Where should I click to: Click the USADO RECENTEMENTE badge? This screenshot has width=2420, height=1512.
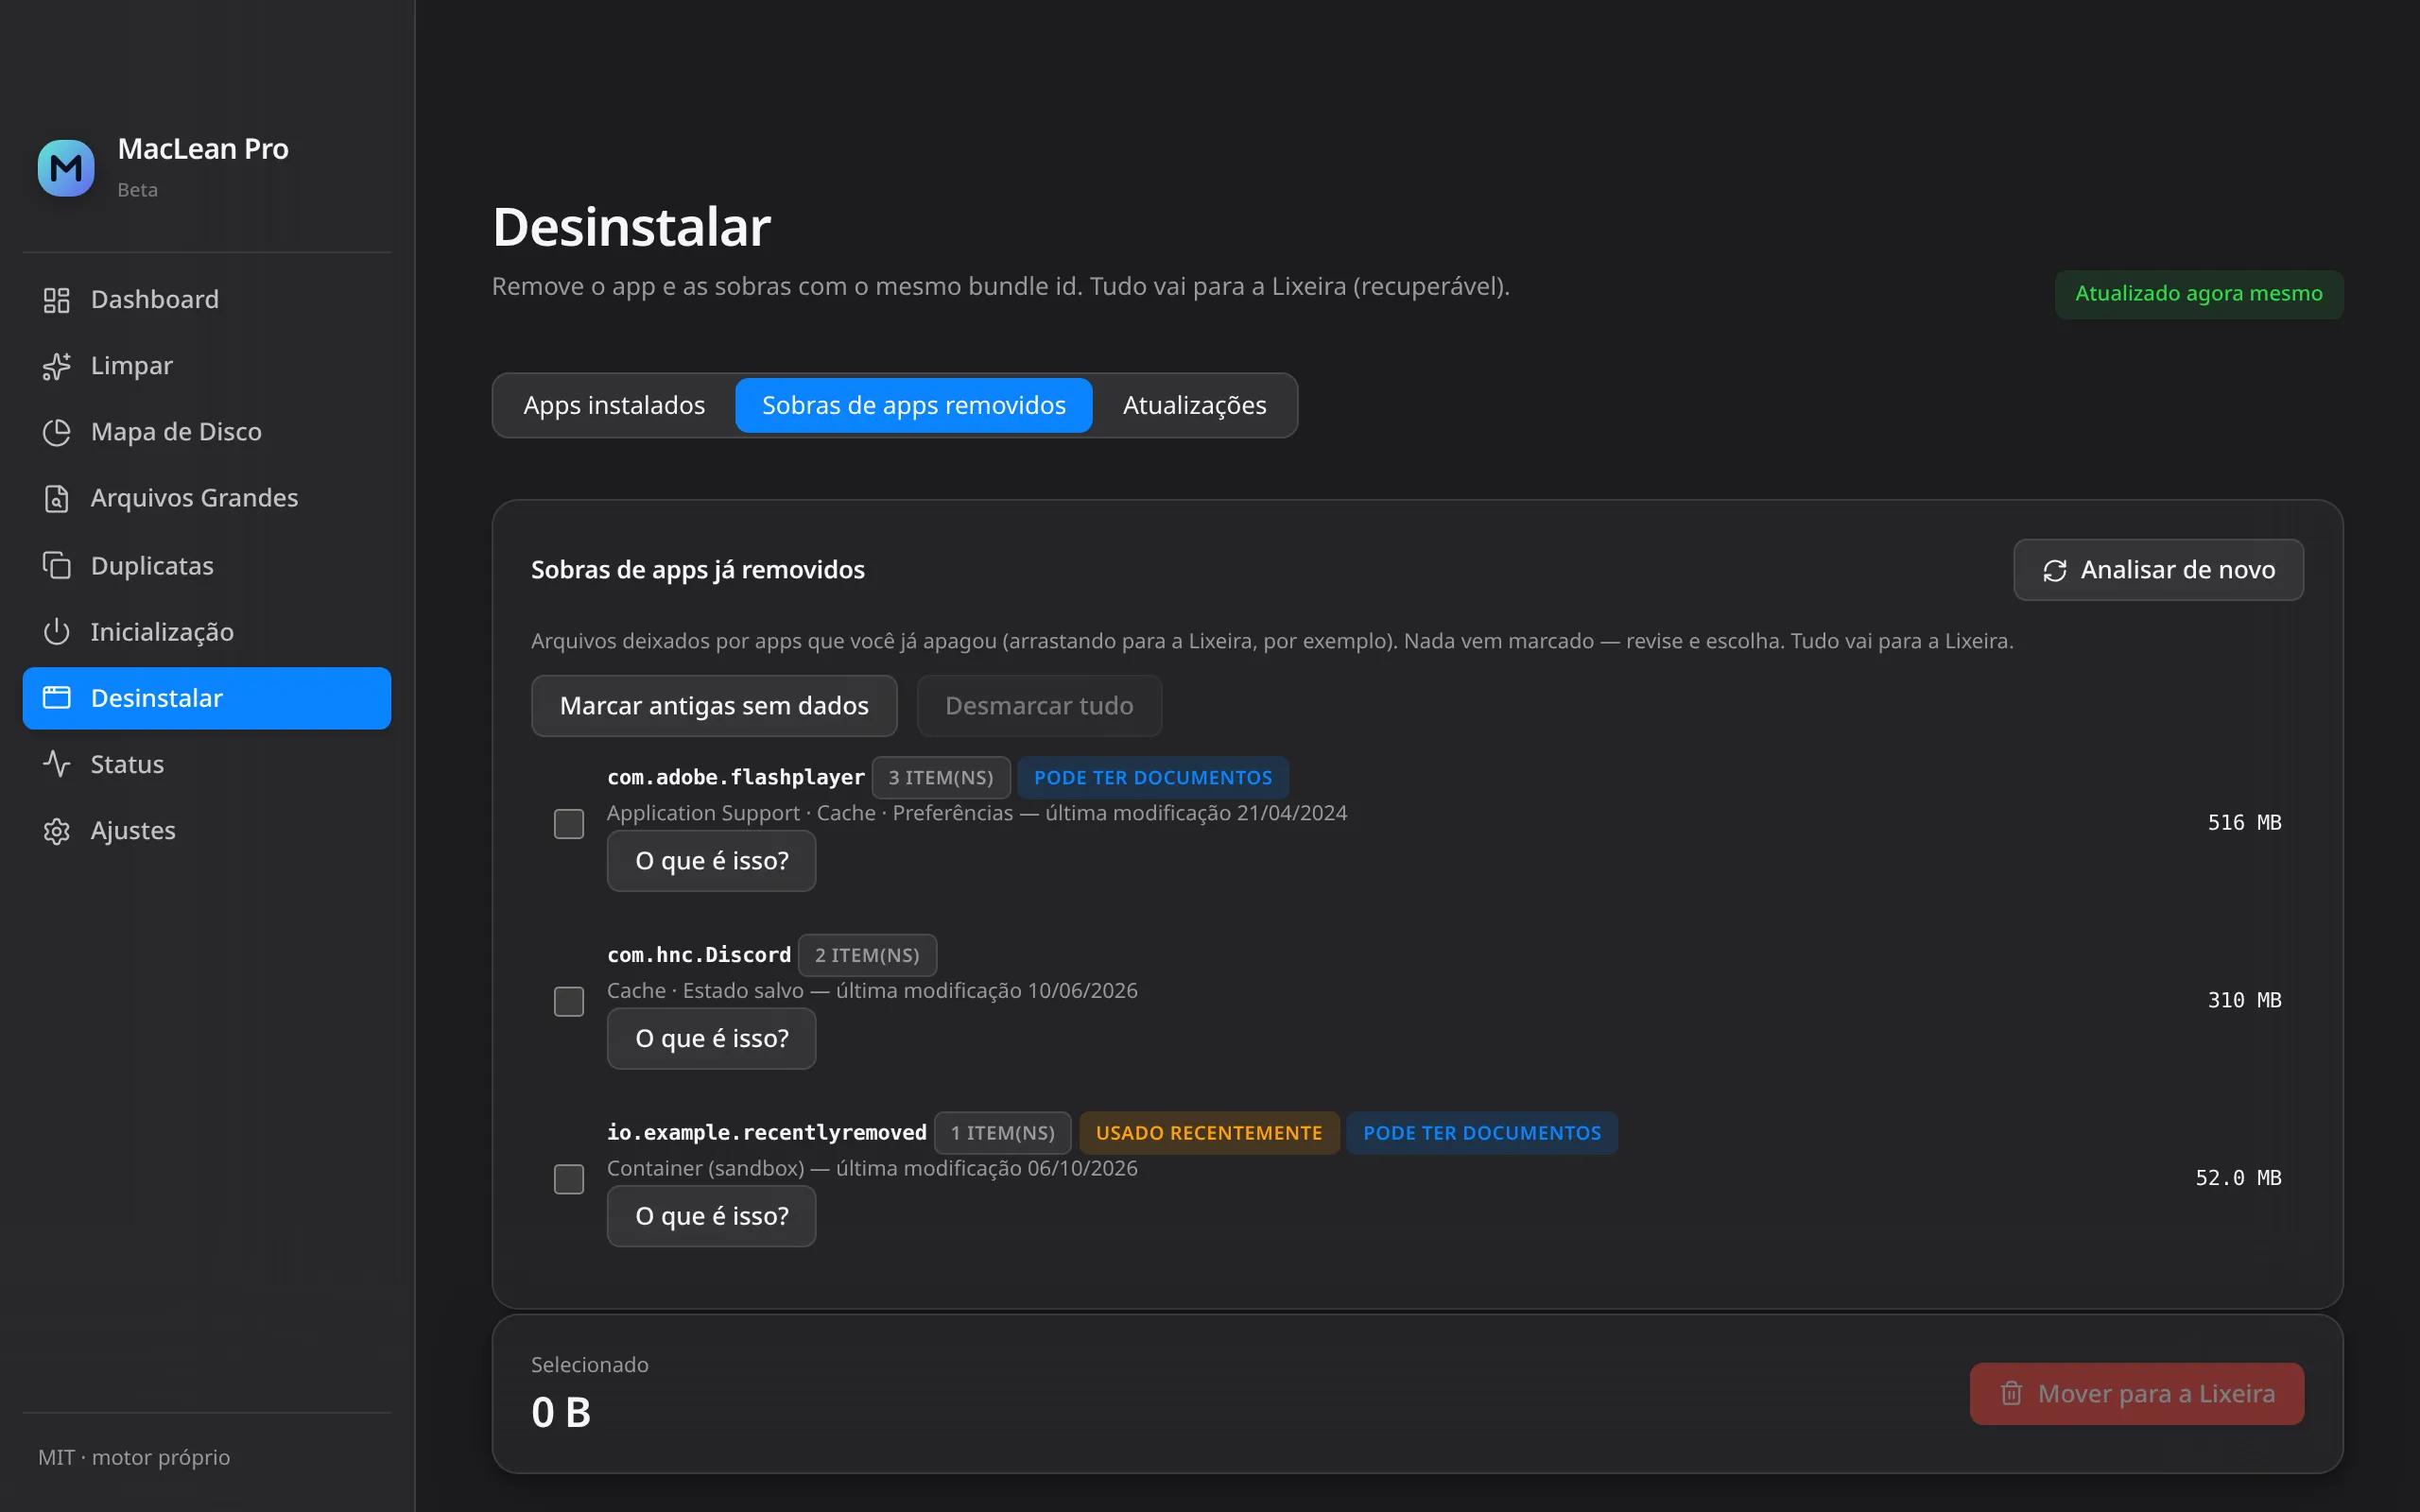1209,1133
